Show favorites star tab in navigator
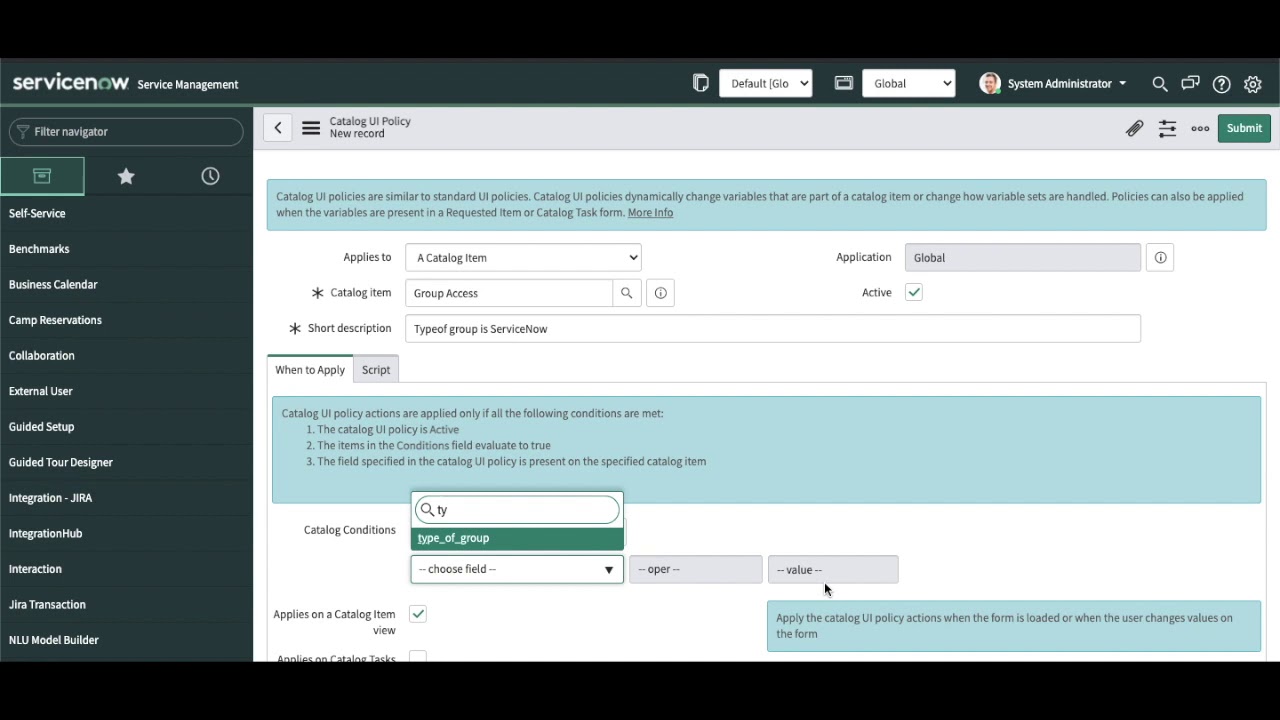 (x=126, y=176)
